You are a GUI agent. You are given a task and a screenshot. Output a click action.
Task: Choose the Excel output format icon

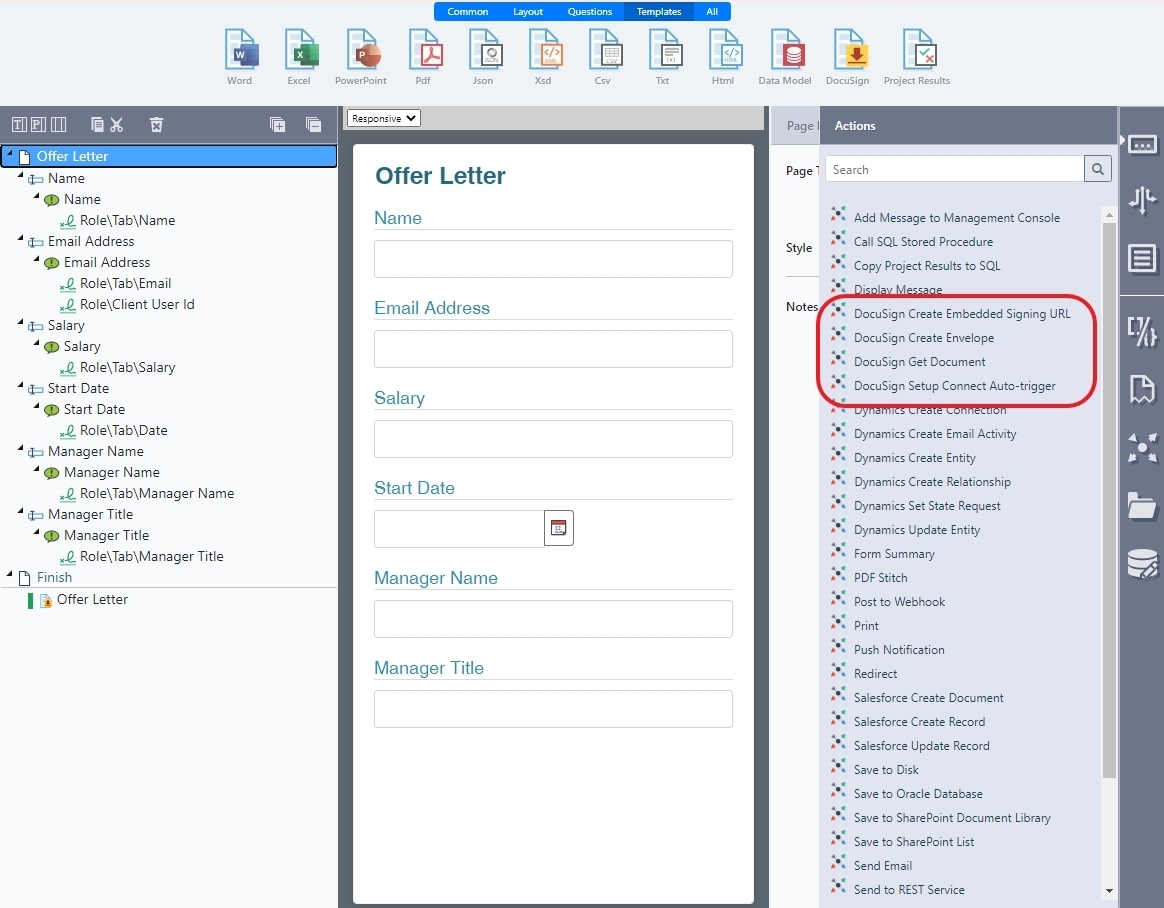(300, 48)
